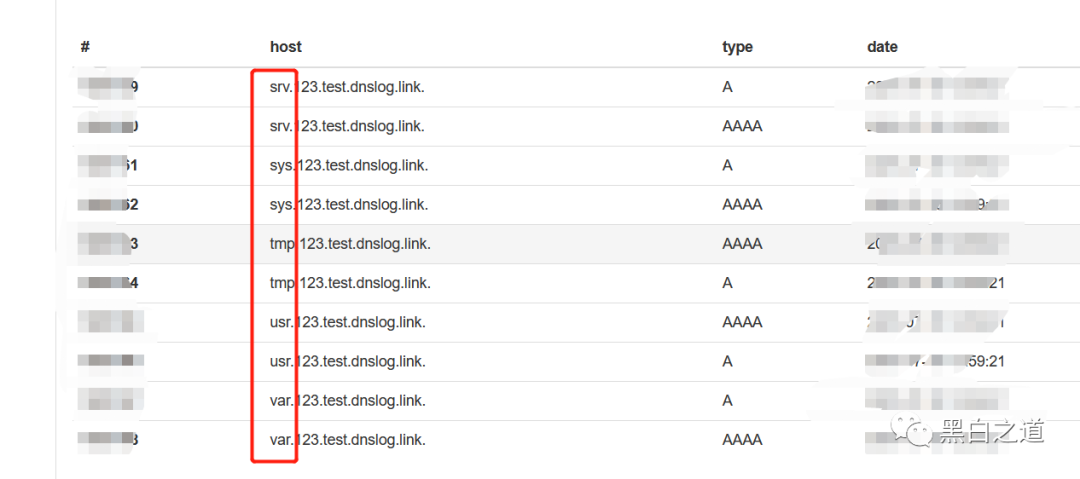This screenshot has width=1080, height=479.
Task: Click the AAAA type cell in last row
Action: coord(742,439)
